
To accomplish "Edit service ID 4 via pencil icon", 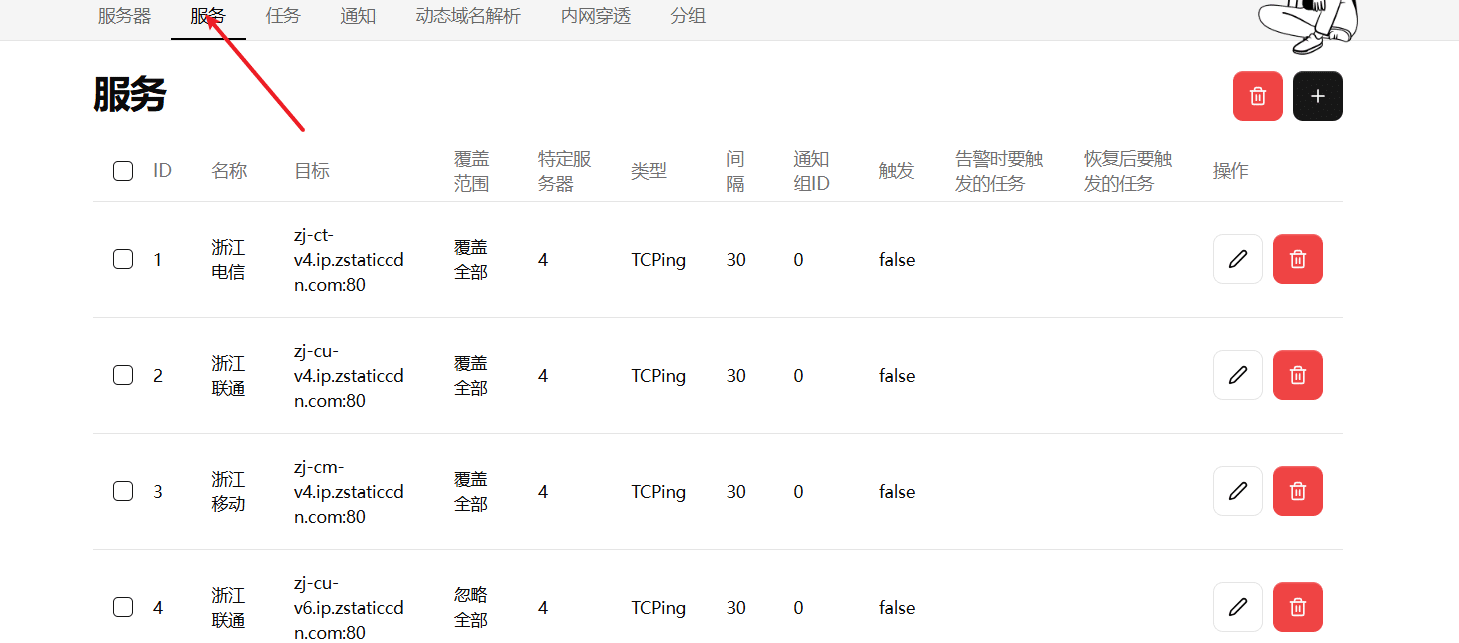I will coord(1237,606).
